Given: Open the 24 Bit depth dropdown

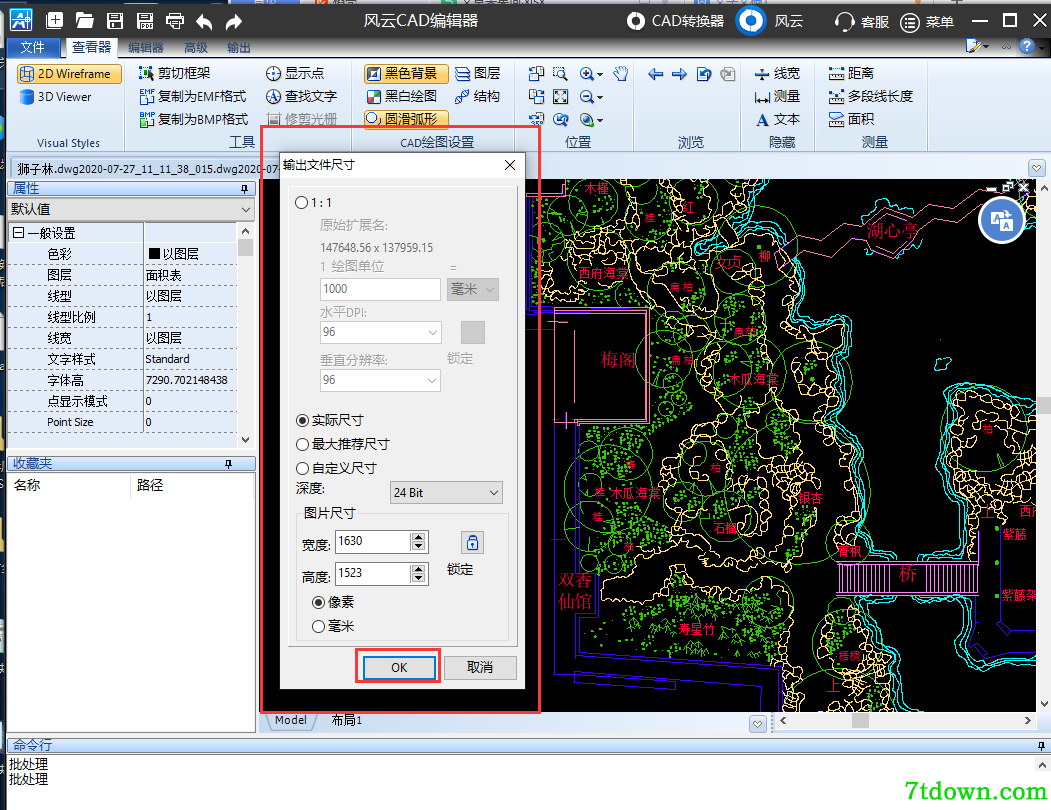Looking at the screenshot, I should pyautogui.click(x=446, y=493).
